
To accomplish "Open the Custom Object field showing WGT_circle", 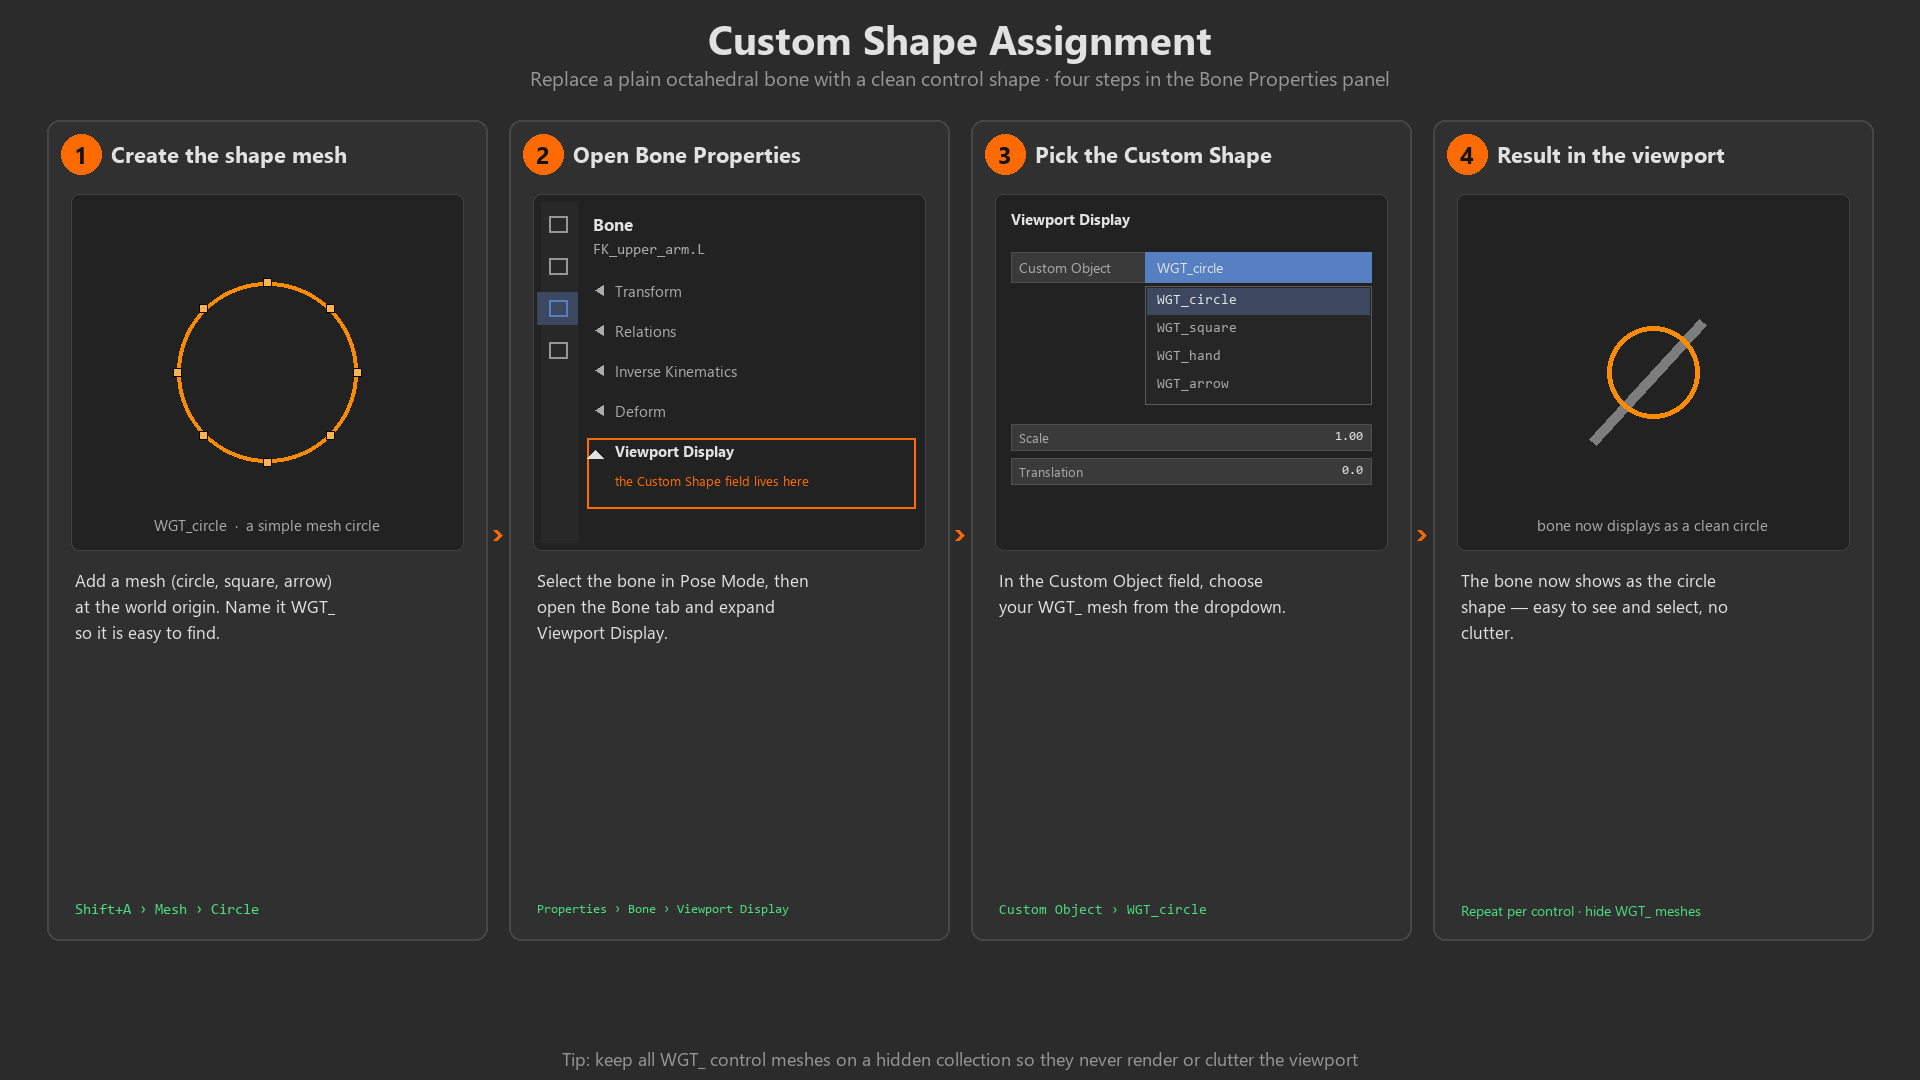I will [x=1258, y=268].
